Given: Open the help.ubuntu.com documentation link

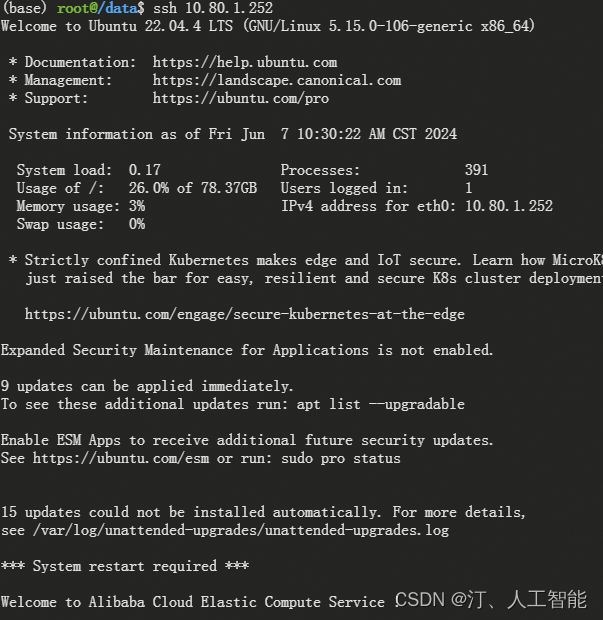Looking at the screenshot, I should click(245, 62).
